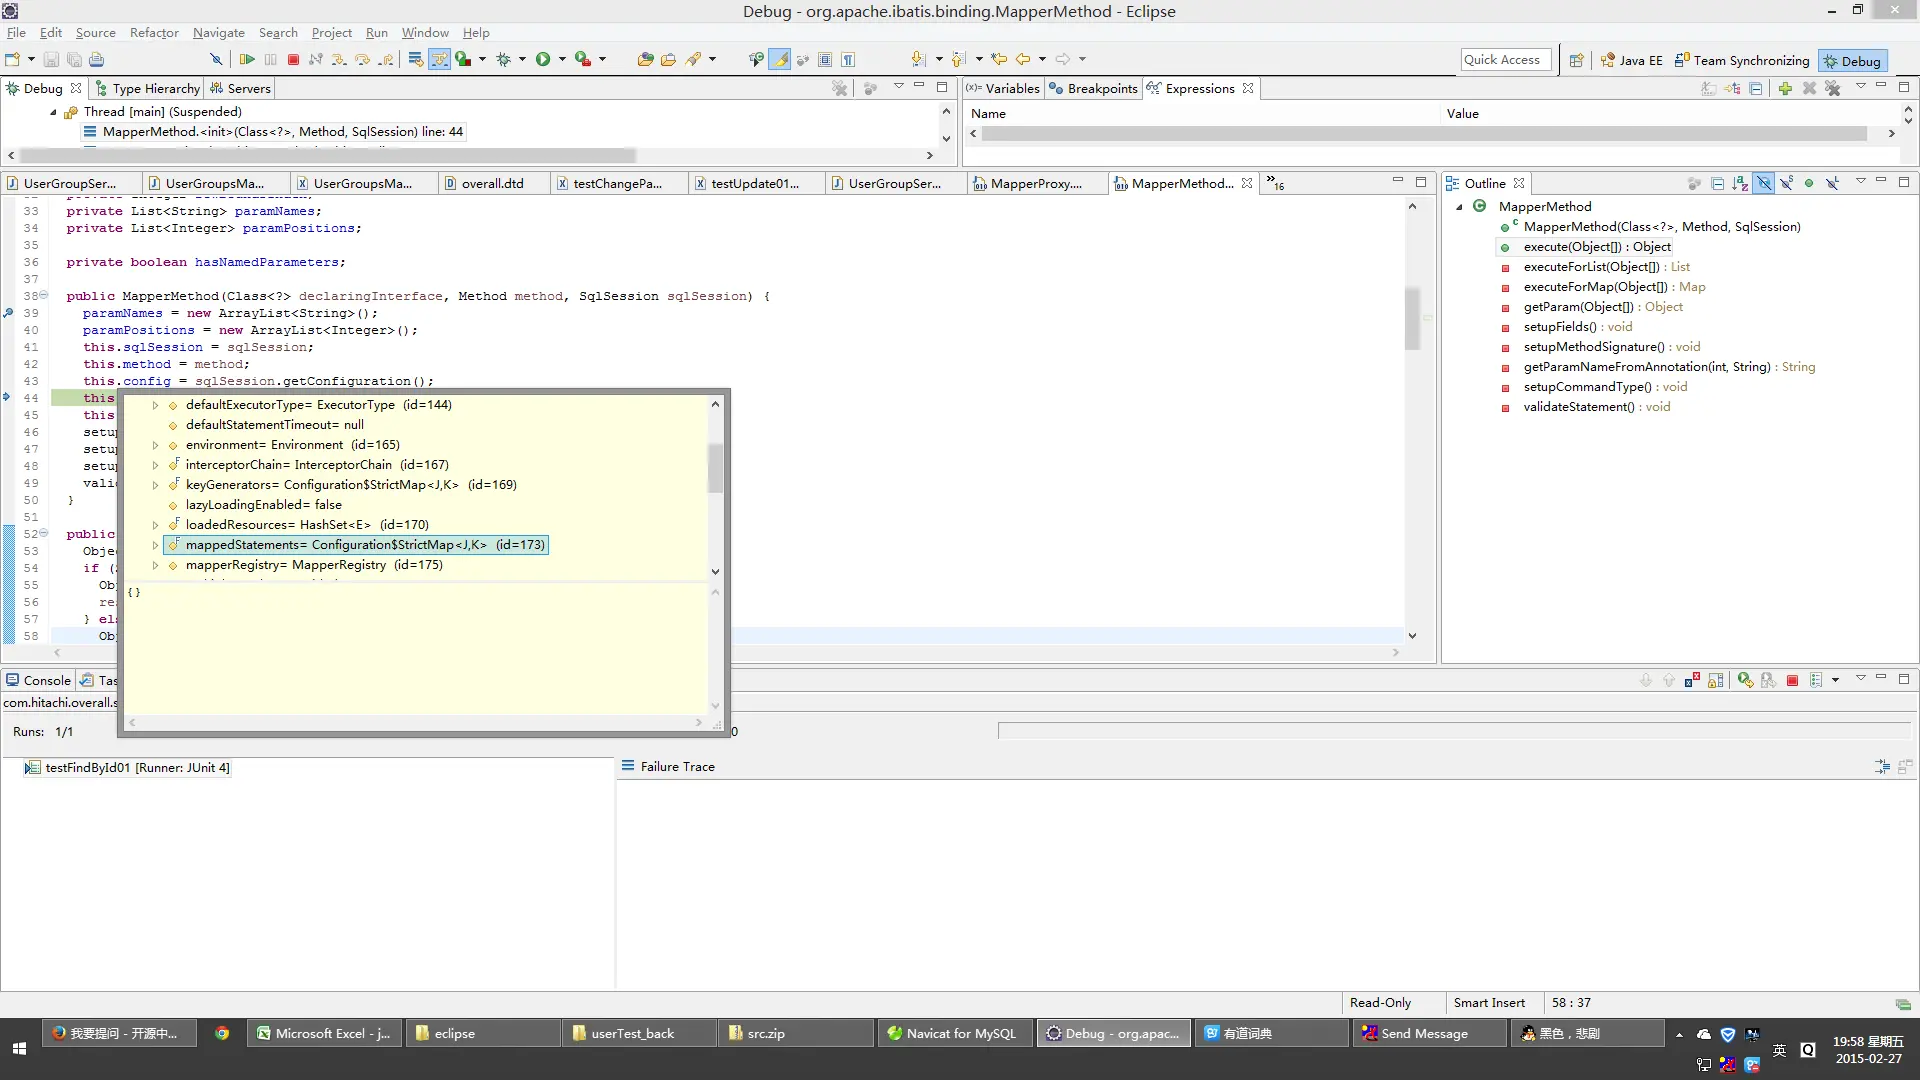Click the editor vertical scrollbar thumb
Image resolution: width=1920 pixels, height=1080 pixels.
tap(1412, 320)
